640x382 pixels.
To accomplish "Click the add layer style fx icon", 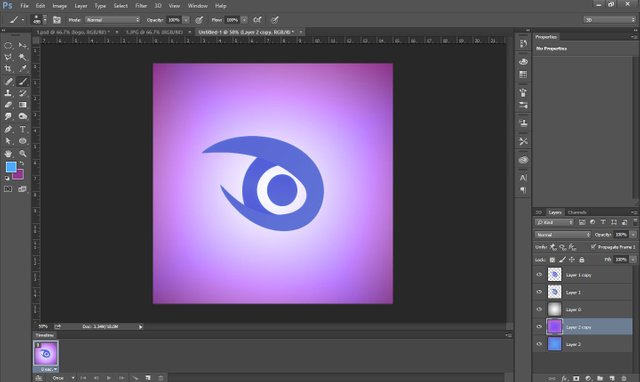I will (x=564, y=378).
